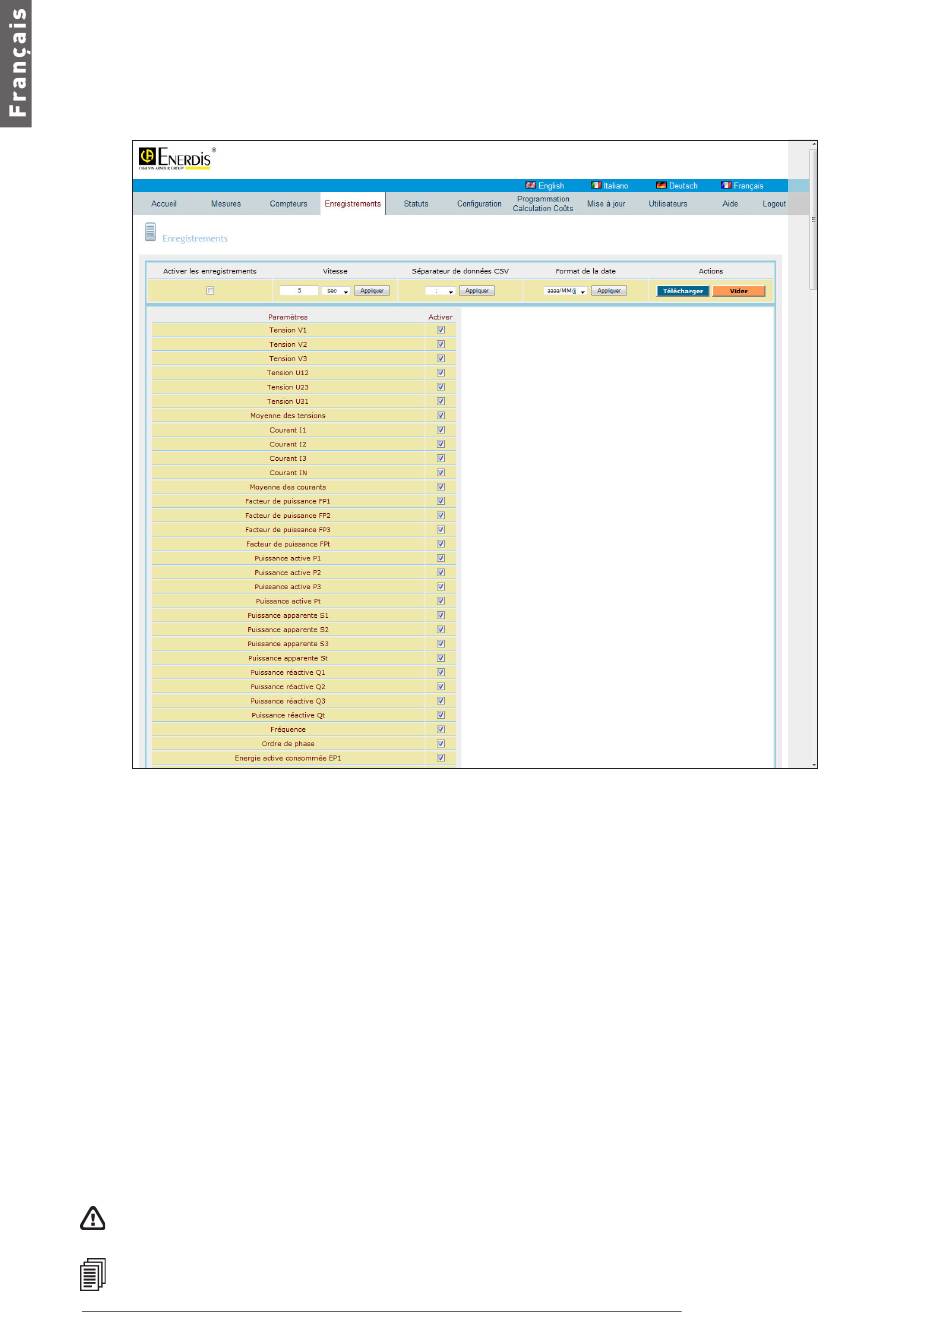
Task: Click the Télécharger button
Action: pyautogui.click(x=683, y=291)
